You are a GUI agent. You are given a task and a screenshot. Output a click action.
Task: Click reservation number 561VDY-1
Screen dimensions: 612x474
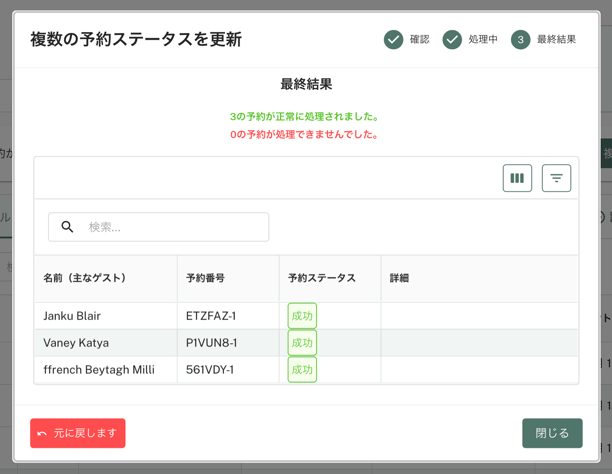[x=210, y=370]
